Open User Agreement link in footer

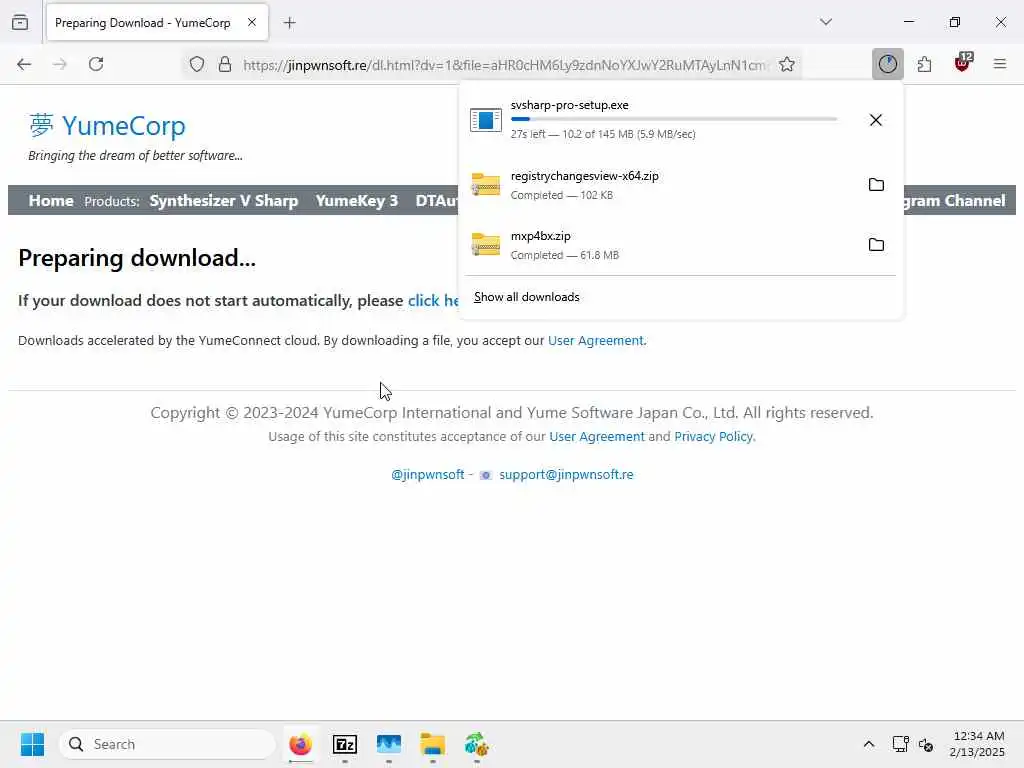(597, 436)
